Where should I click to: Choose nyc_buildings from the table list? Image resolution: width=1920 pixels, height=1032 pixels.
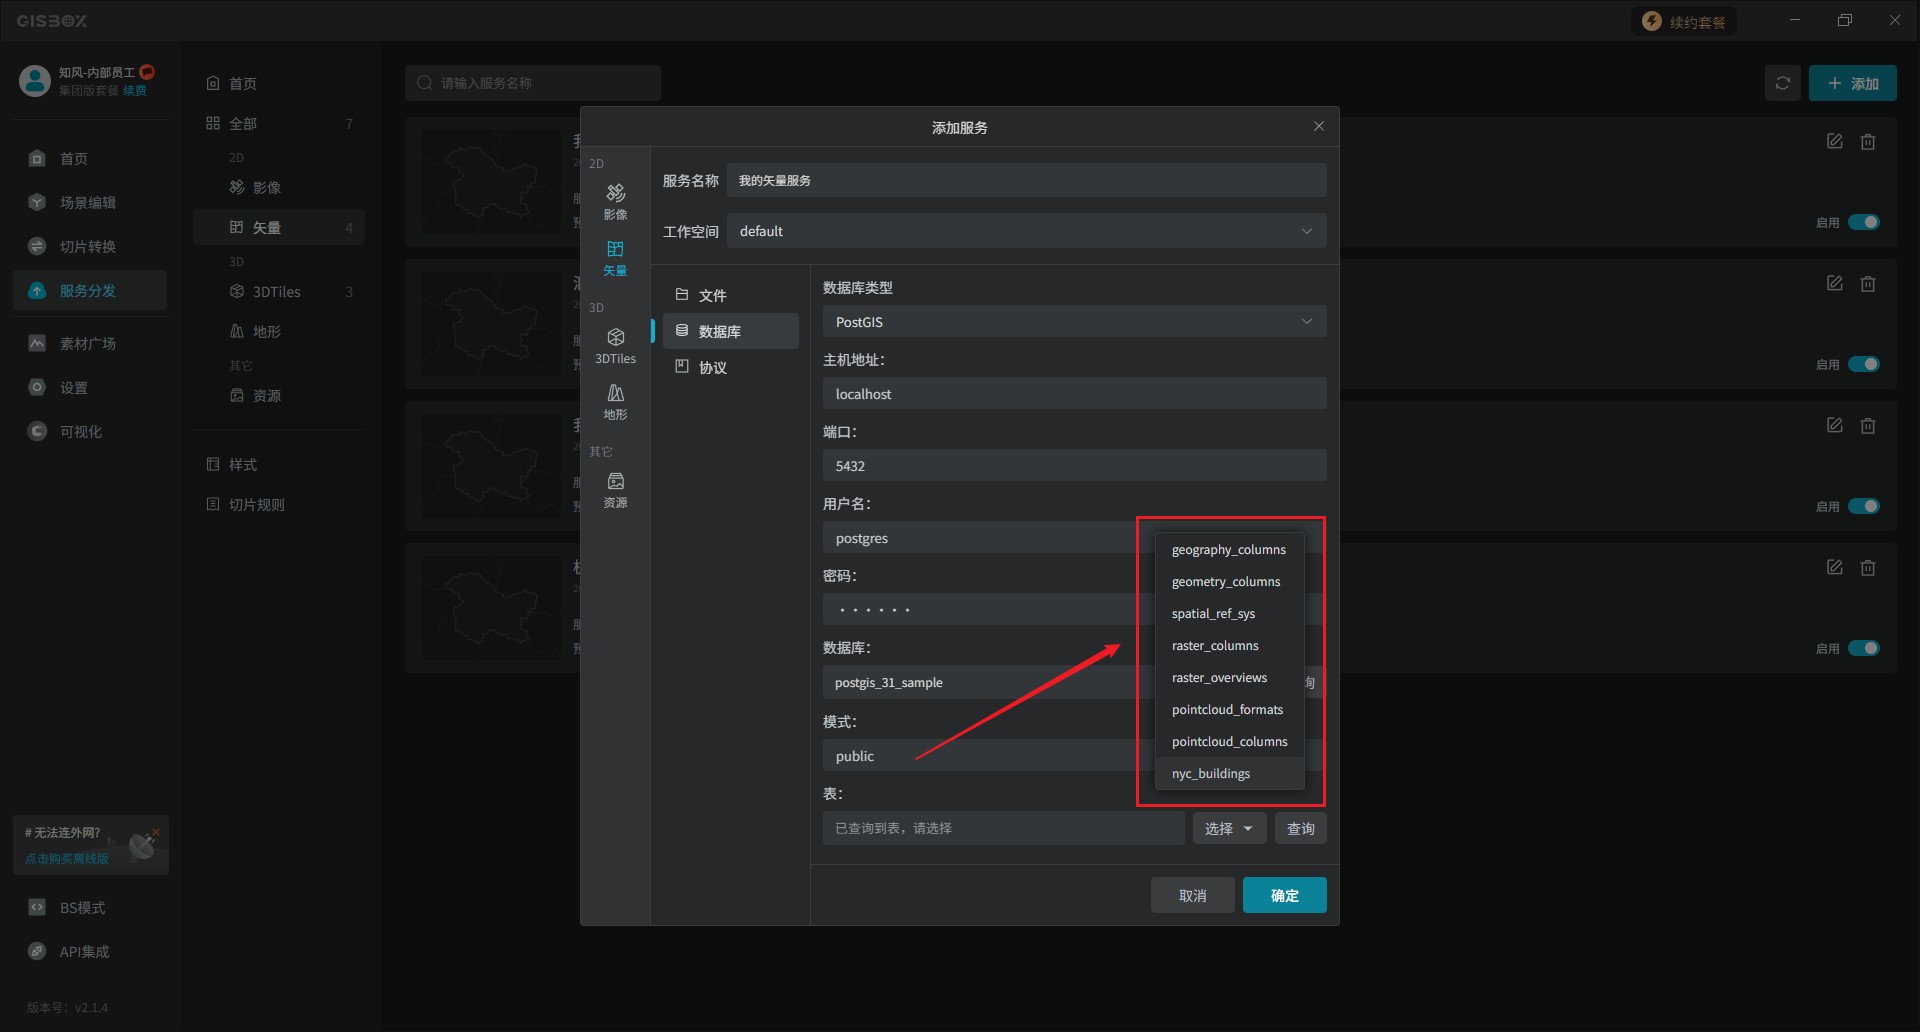tap(1211, 773)
